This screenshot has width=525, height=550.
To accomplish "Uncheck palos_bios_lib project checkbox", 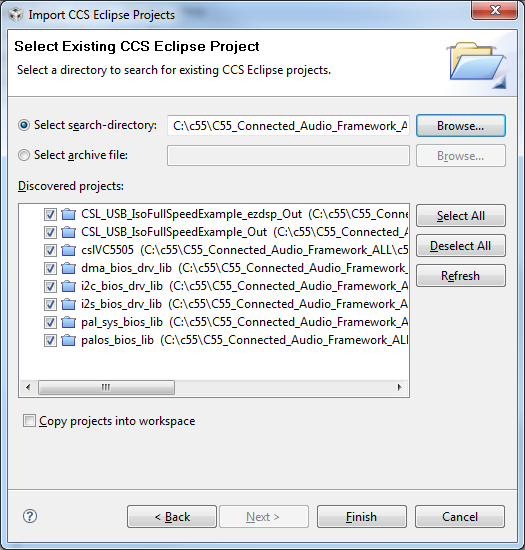I will (x=50, y=340).
